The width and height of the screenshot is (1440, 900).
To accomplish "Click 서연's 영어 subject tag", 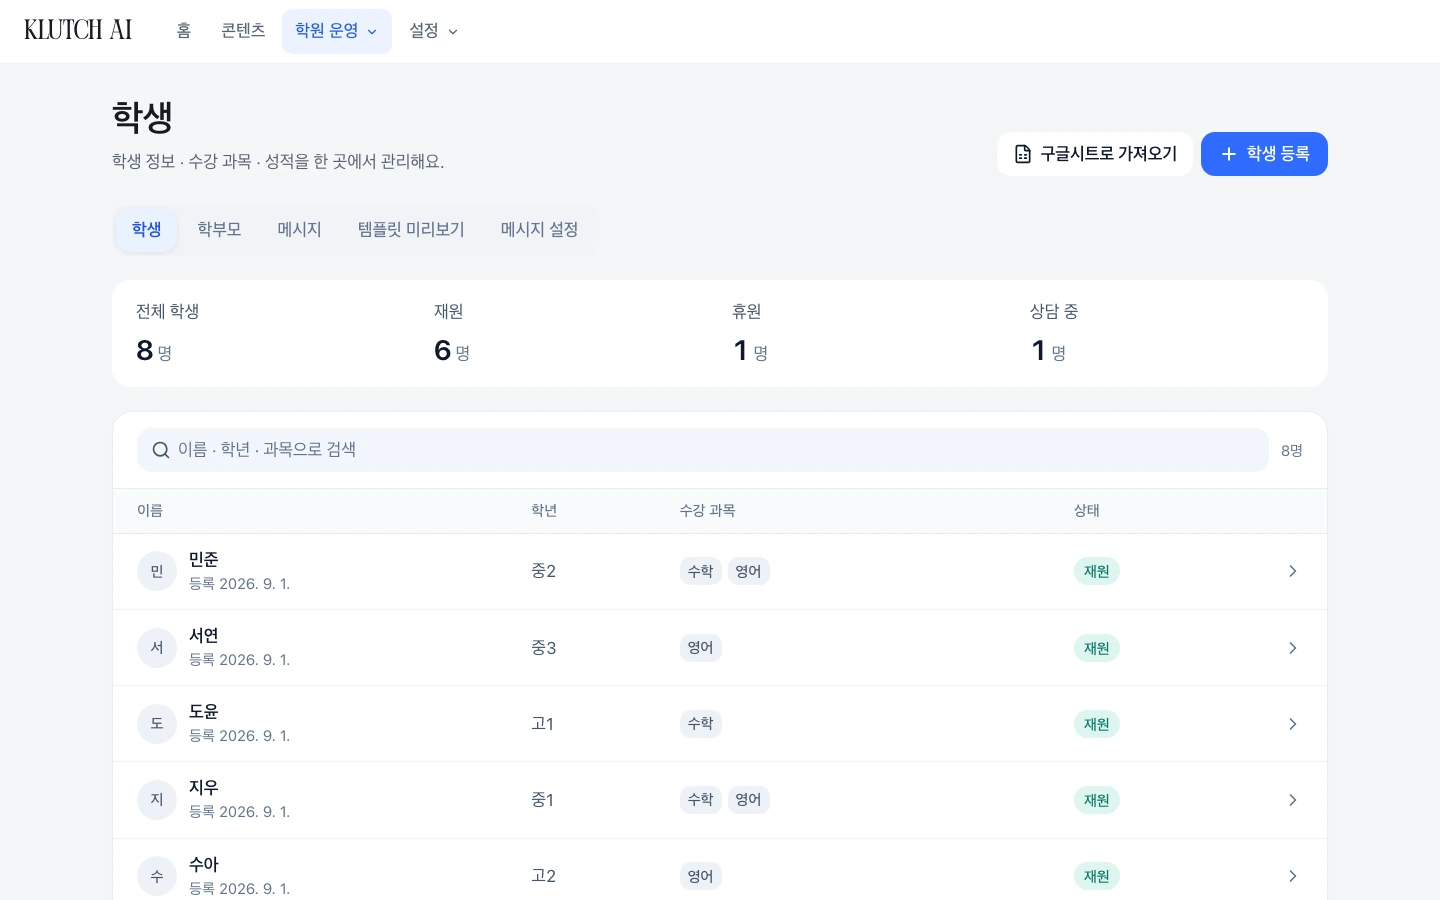I will (701, 648).
